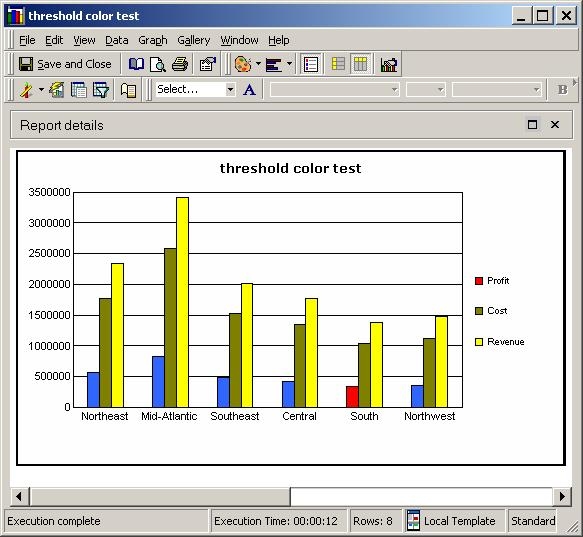Click the bar chart view icon
Viewport: 583px width, 537px height.
389,65
